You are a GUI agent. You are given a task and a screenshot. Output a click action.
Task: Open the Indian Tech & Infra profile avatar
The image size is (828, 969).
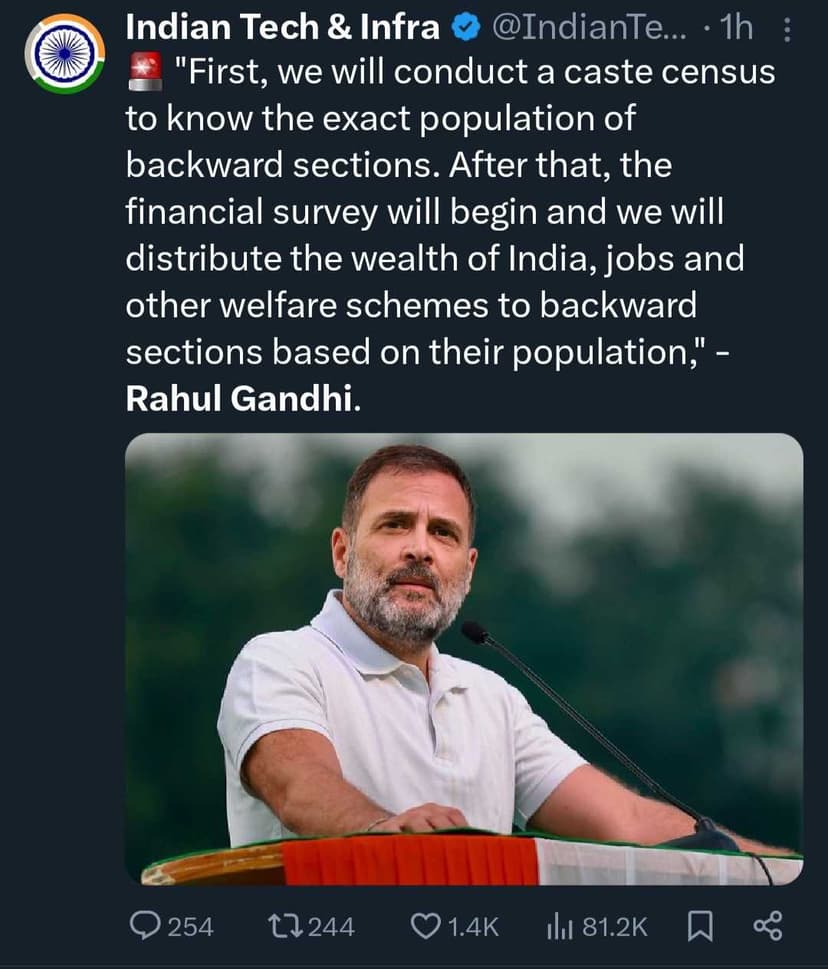coord(64,54)
